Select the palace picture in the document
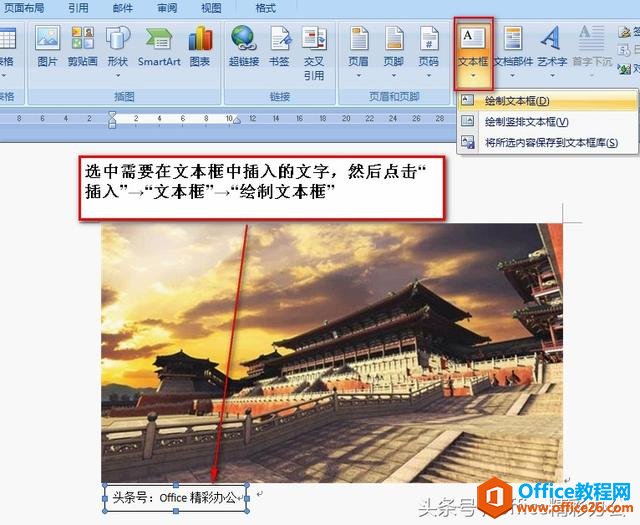640x525 pixels. (332, 353)
